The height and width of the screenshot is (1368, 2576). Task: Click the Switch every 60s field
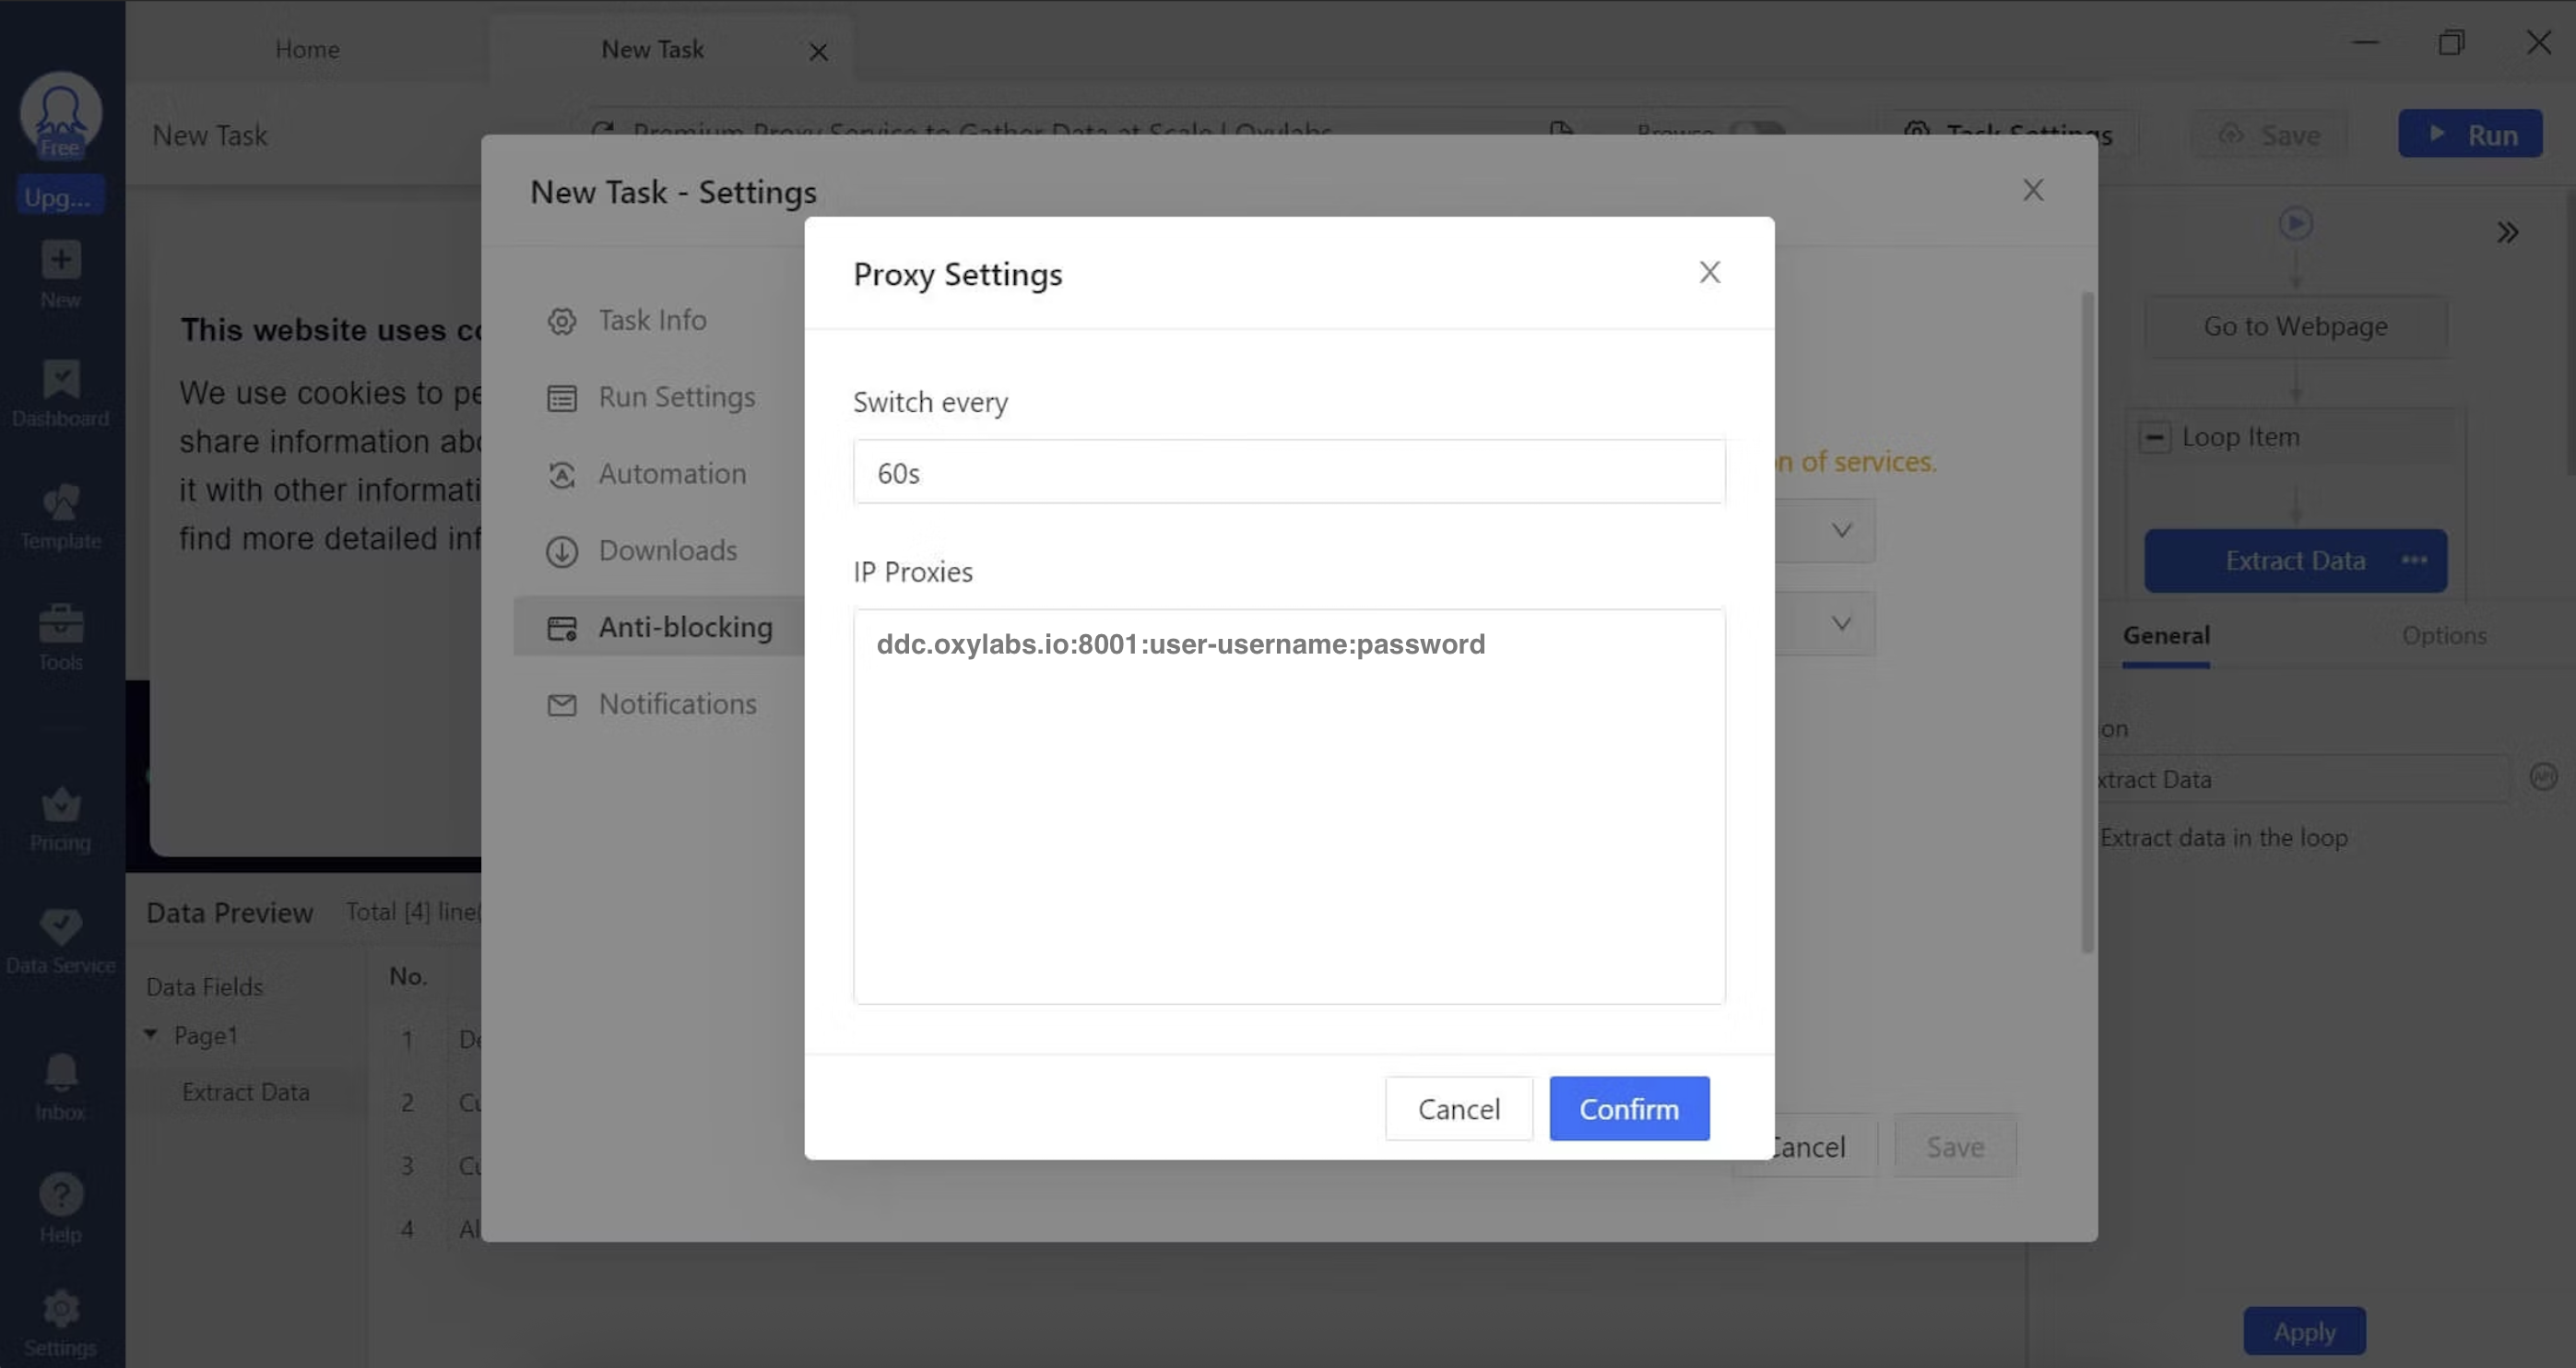click(x=1288, y=472)
